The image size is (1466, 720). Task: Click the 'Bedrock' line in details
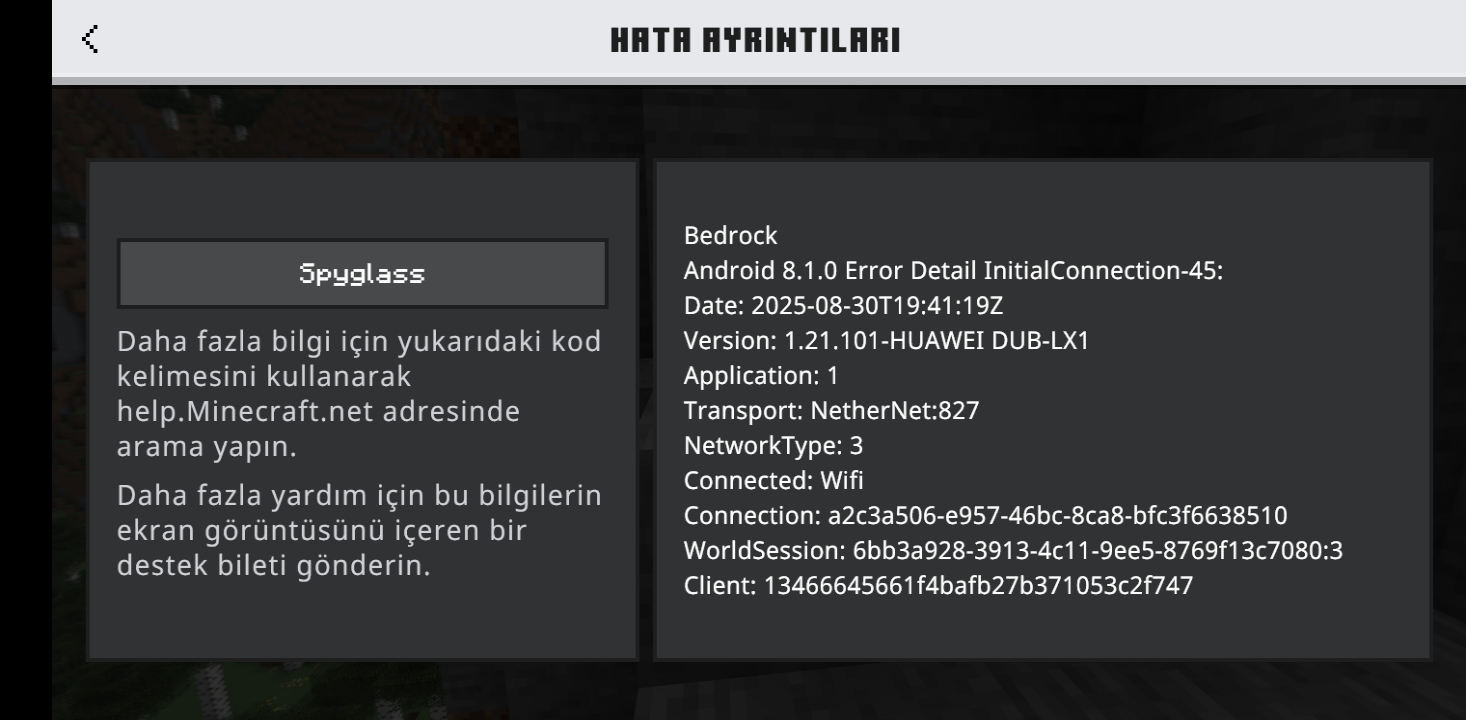pyautogui.click(x=730, y=236)
